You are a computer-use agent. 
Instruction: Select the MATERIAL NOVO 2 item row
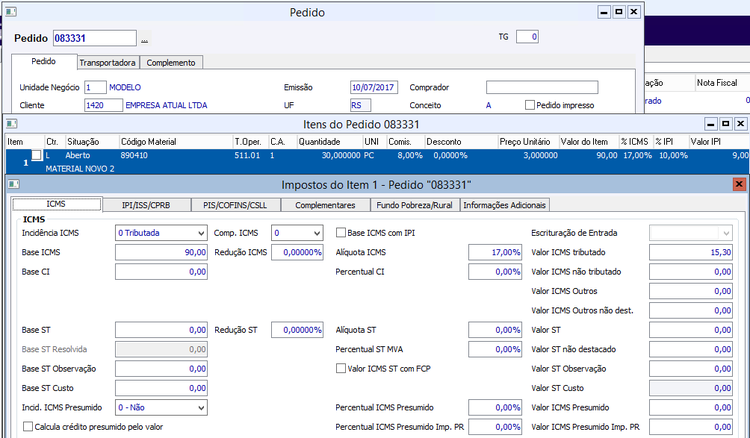[80, 169]
